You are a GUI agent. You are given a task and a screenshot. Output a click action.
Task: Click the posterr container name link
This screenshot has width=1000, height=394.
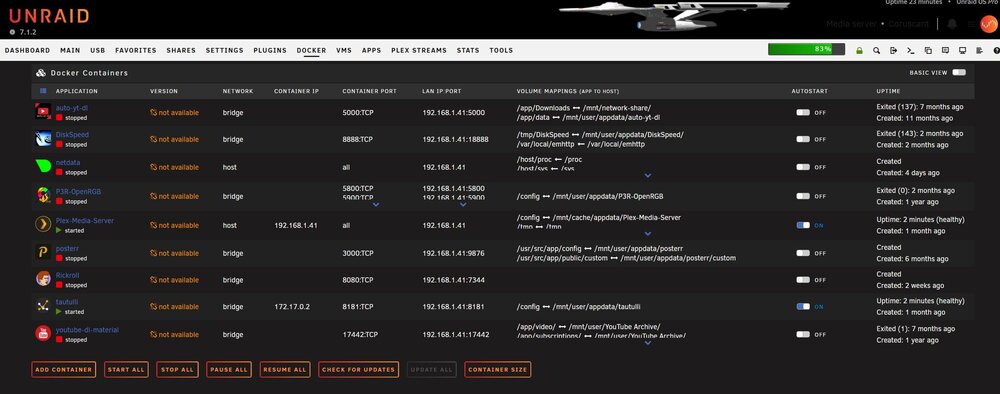coord(68,248)
